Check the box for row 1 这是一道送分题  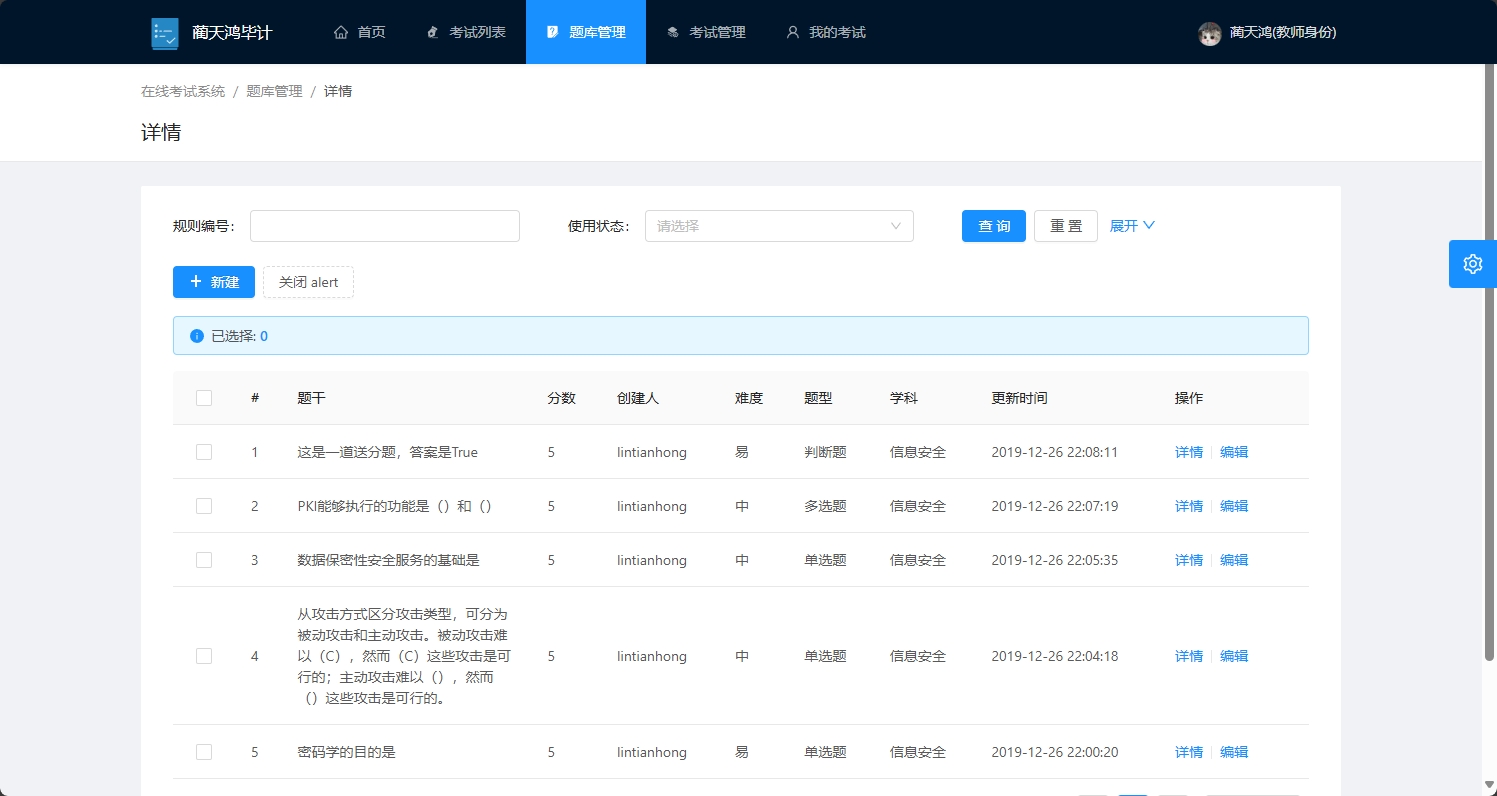click(x=204, y=452)
